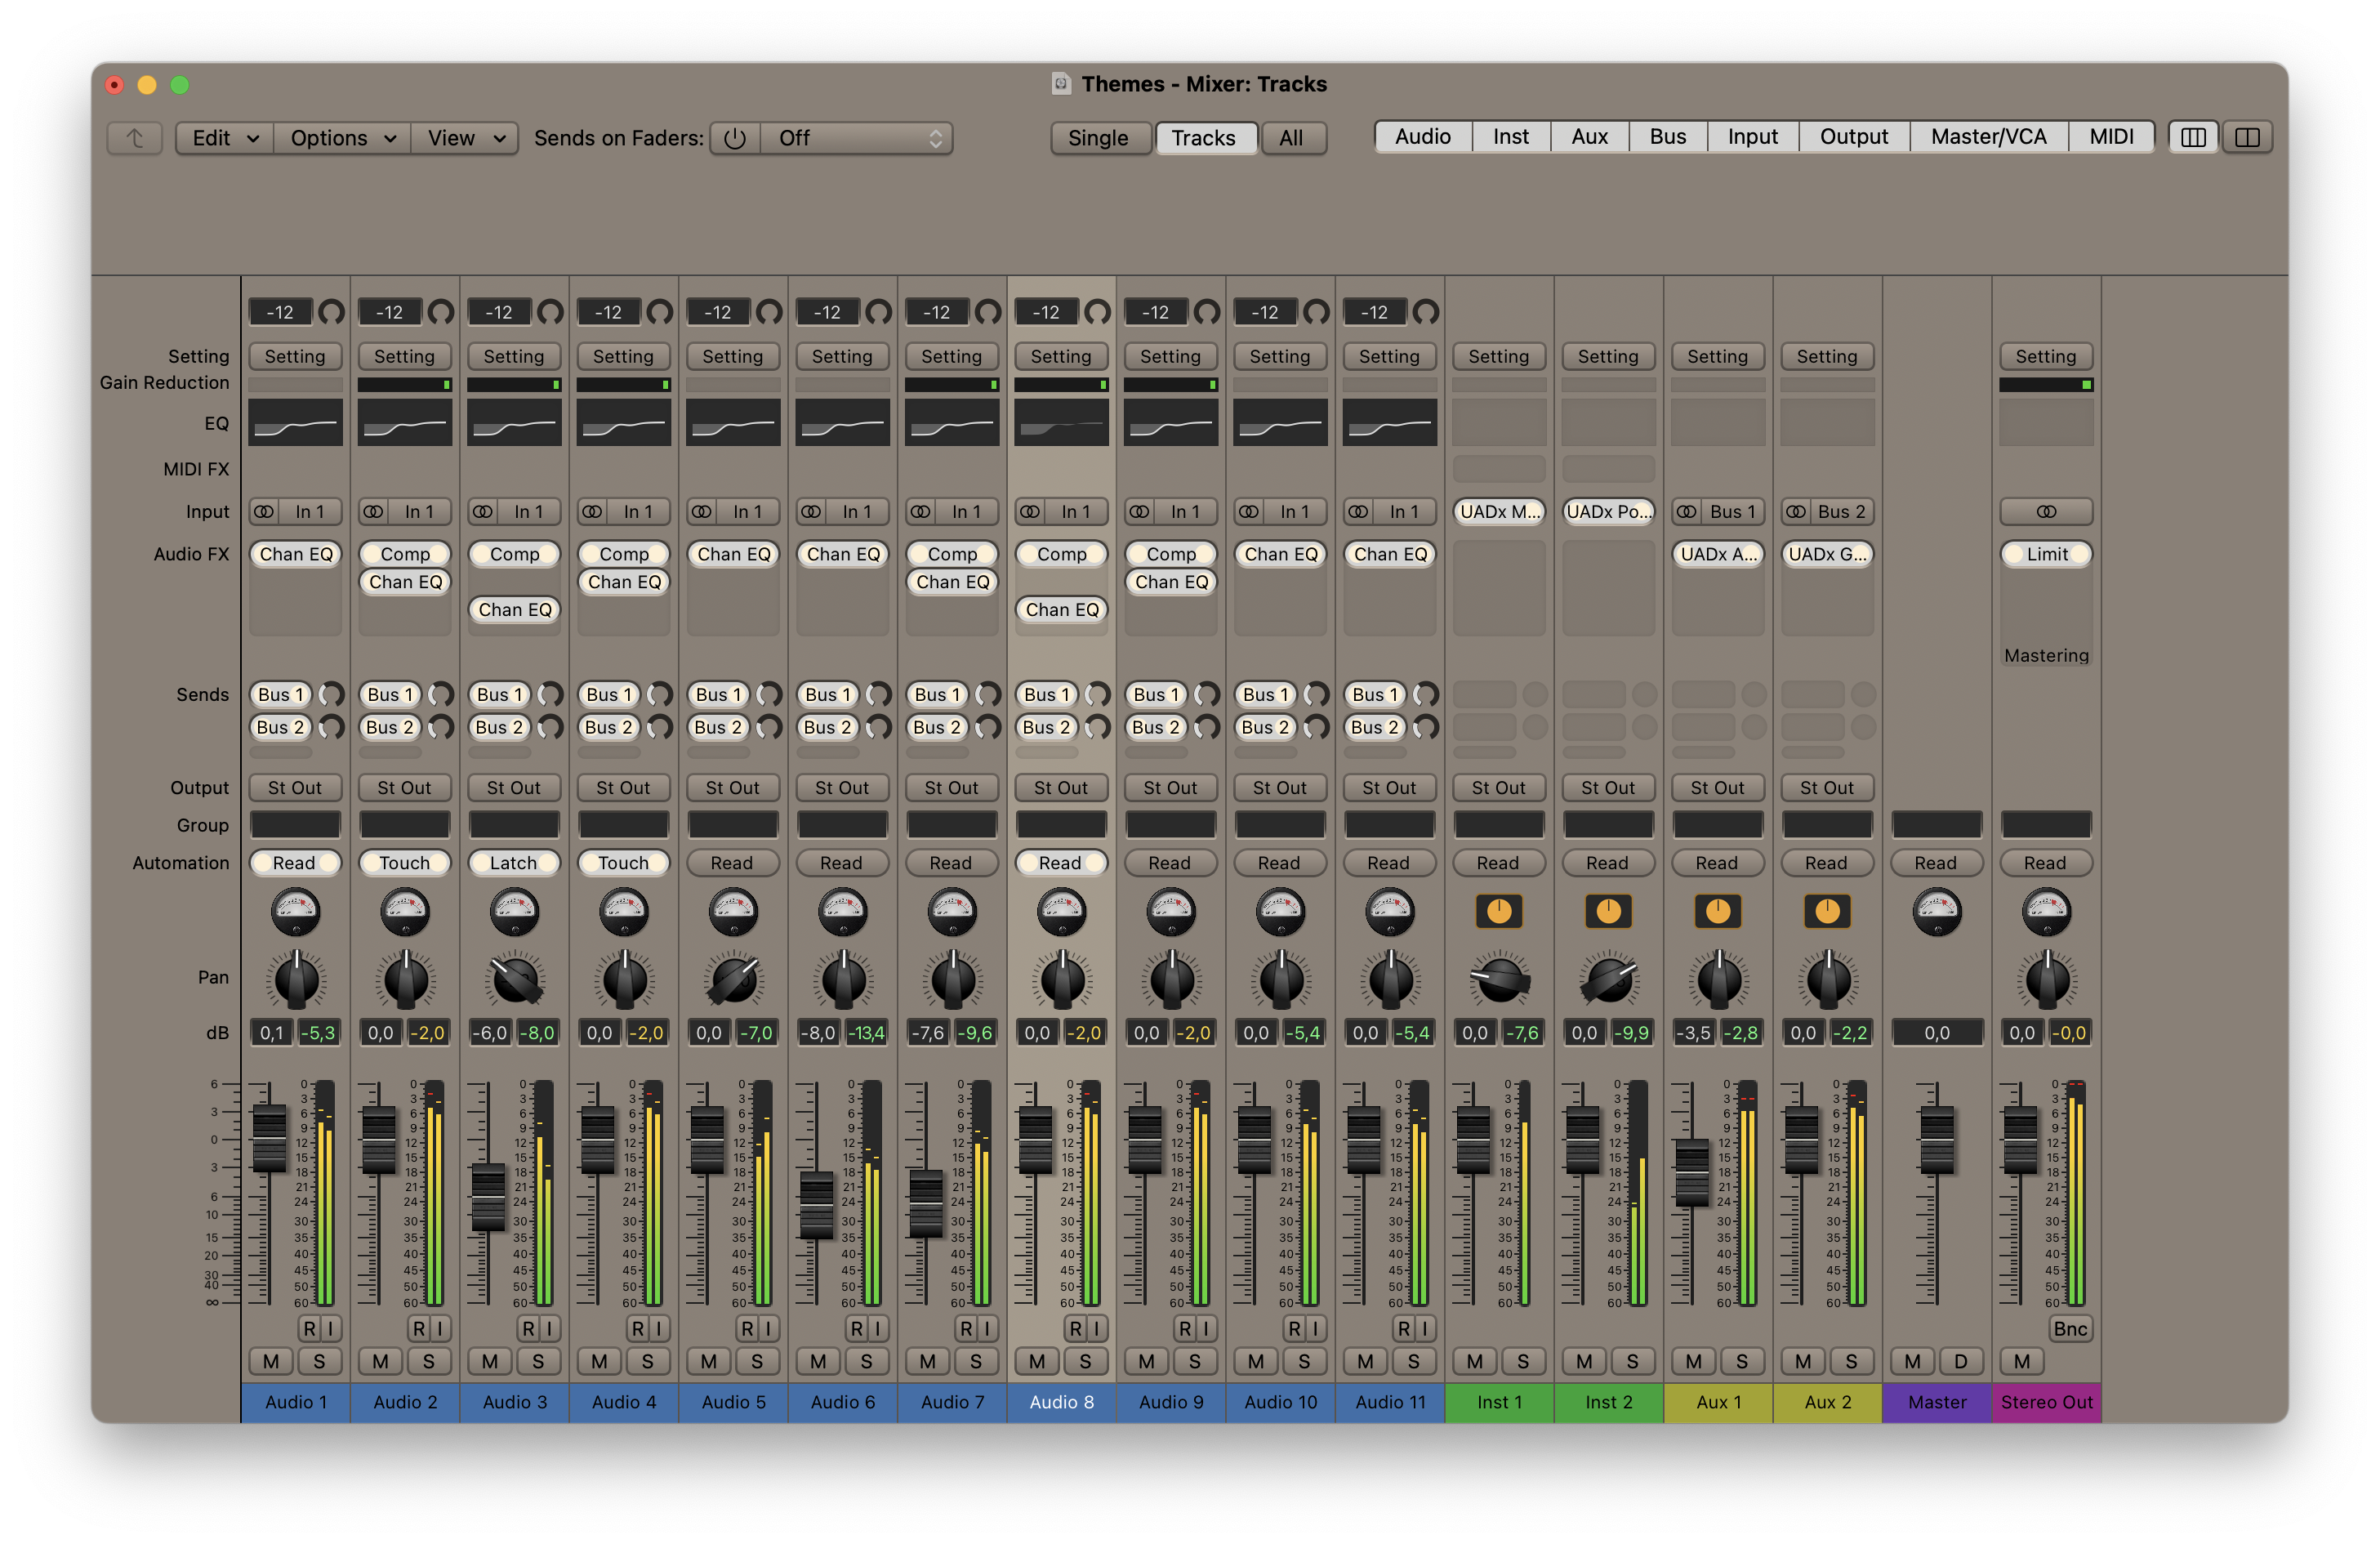Toggle Sends on Faders power button
Screen dimensions: 2380x1544
(x=735, y=138)
